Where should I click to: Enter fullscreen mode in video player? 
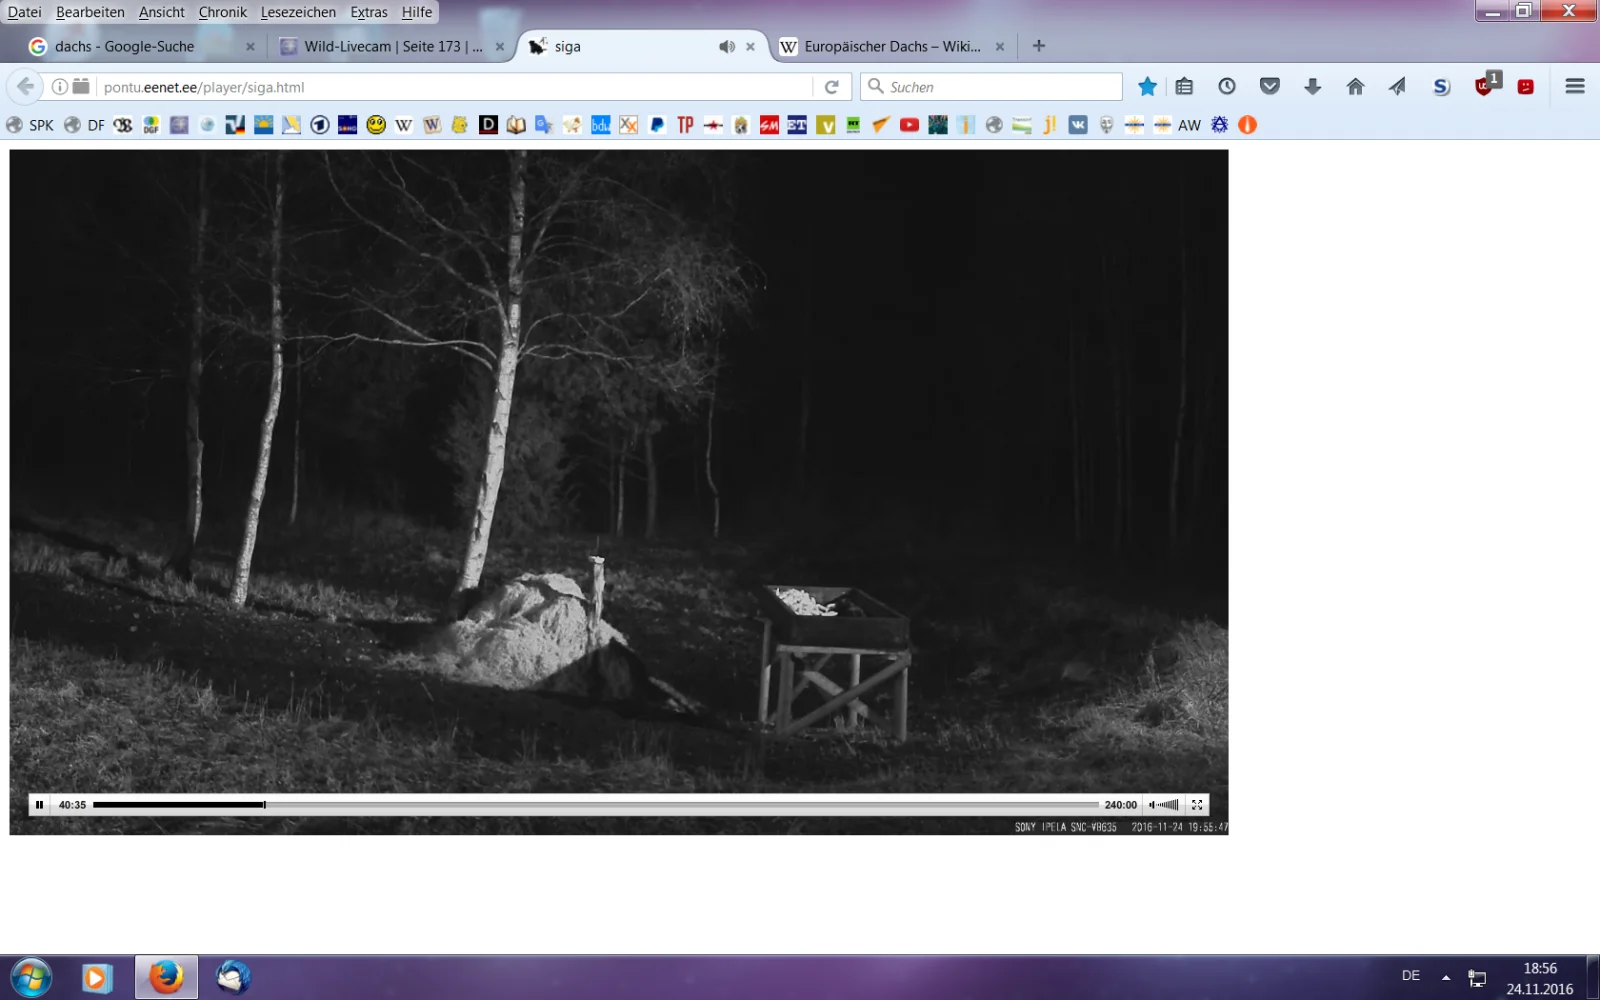(x=1197, y=805)
